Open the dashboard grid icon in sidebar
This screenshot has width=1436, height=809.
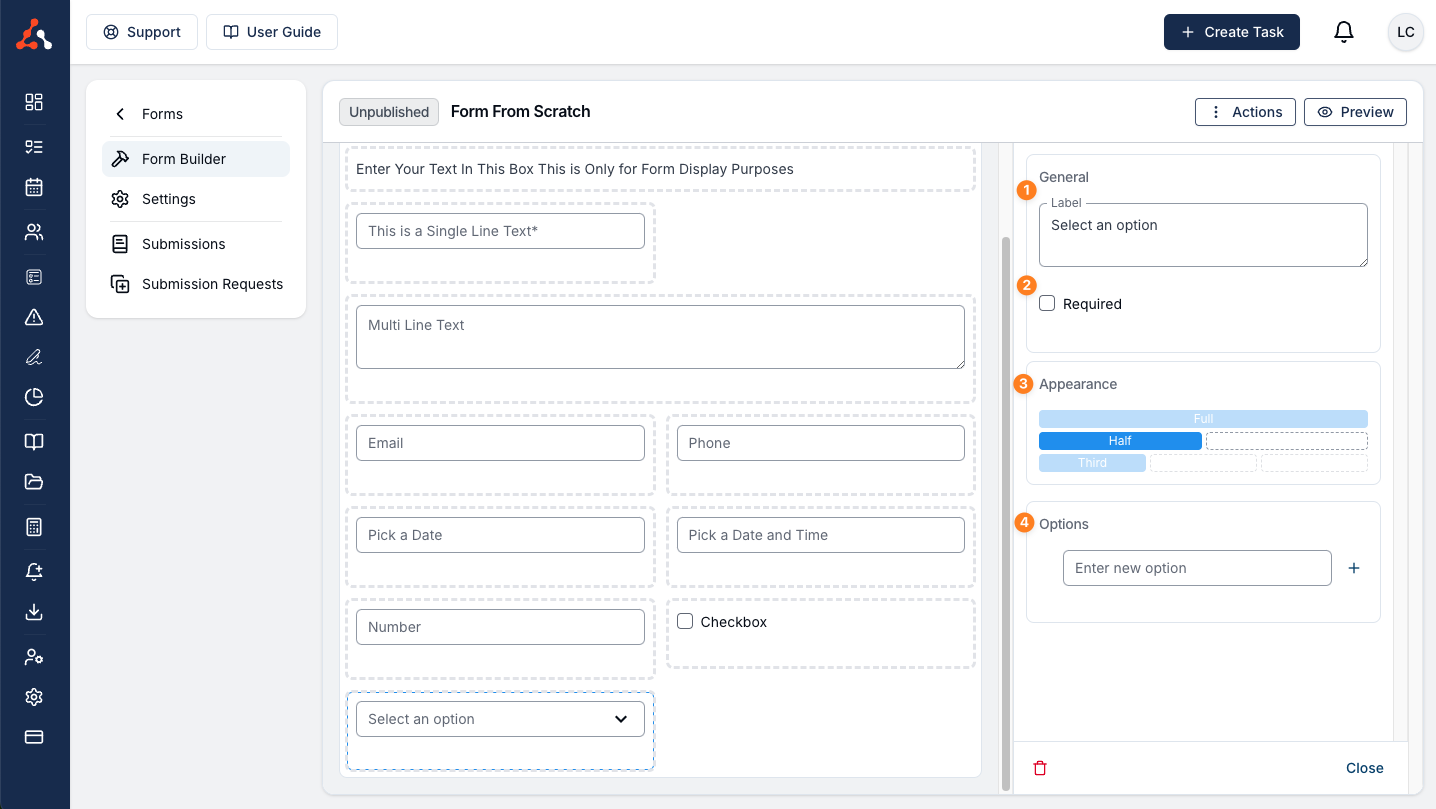(x=34, y=102)
